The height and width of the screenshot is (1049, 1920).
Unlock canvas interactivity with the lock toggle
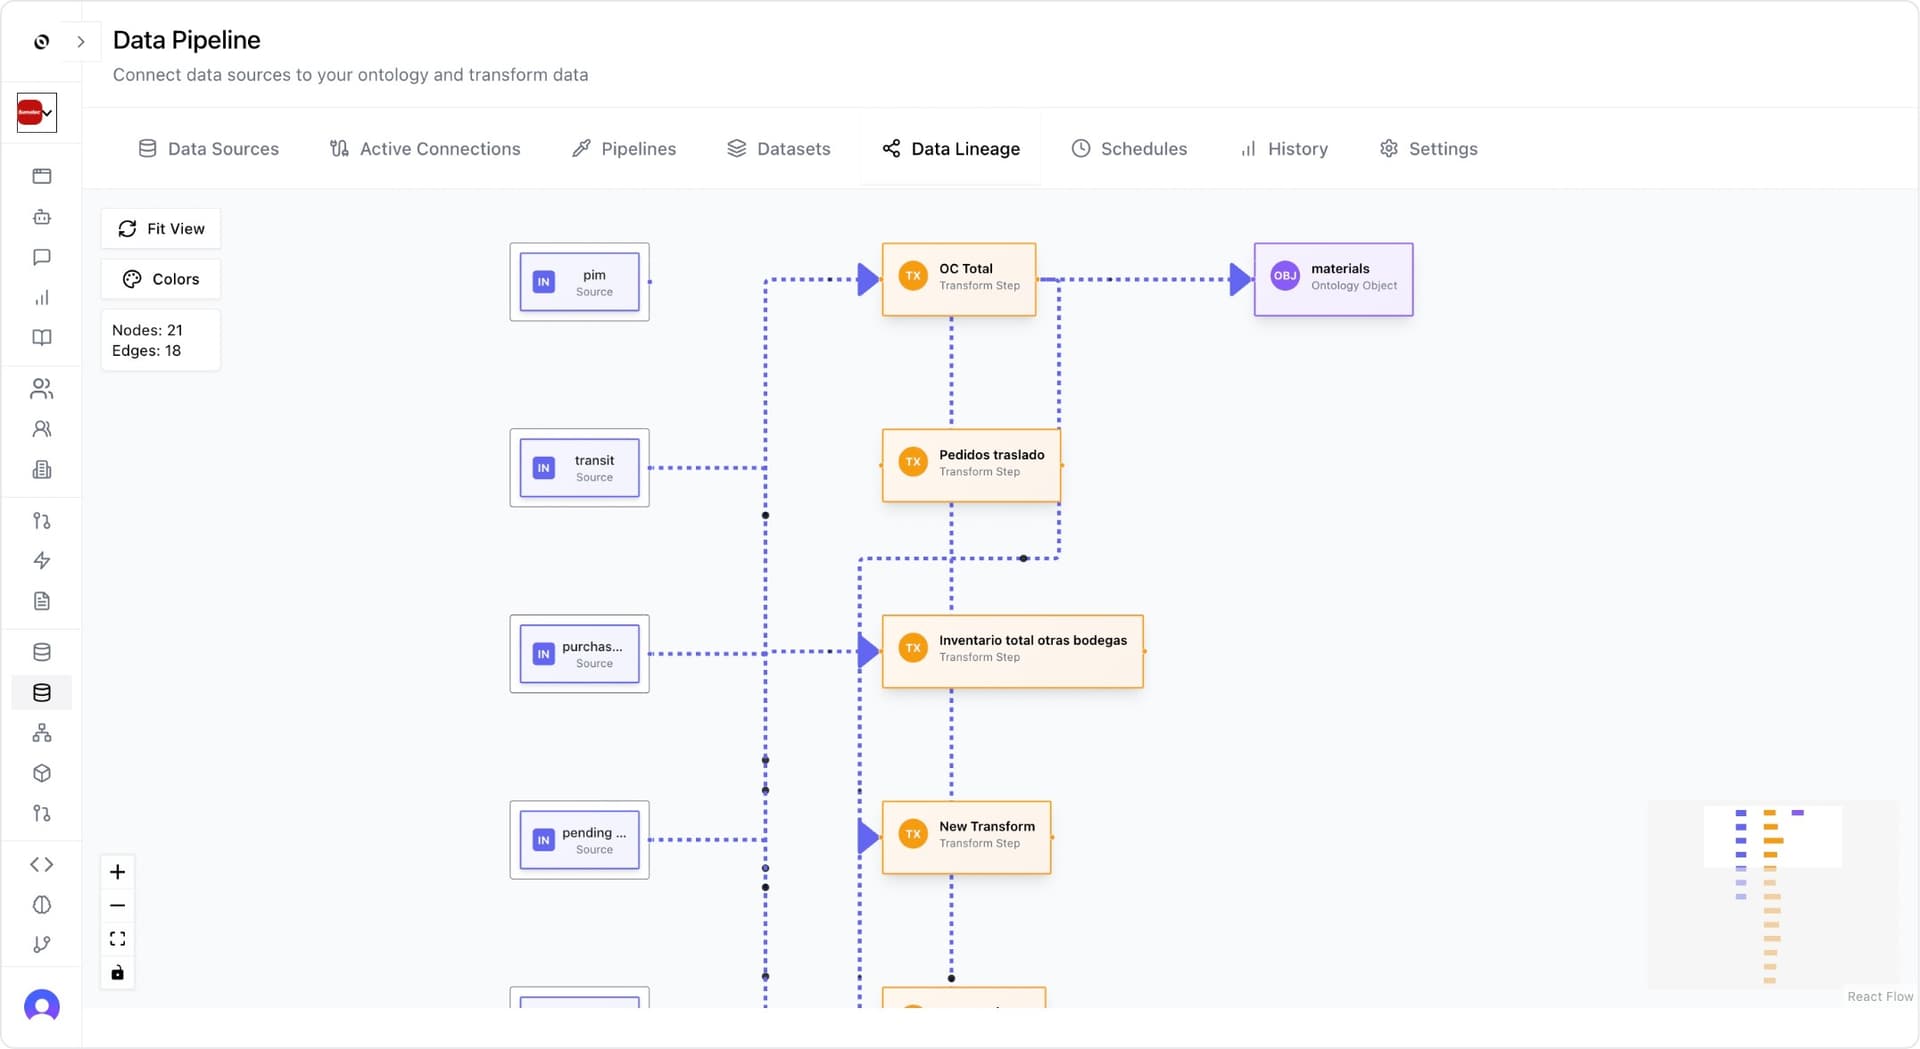click(117, 972)
